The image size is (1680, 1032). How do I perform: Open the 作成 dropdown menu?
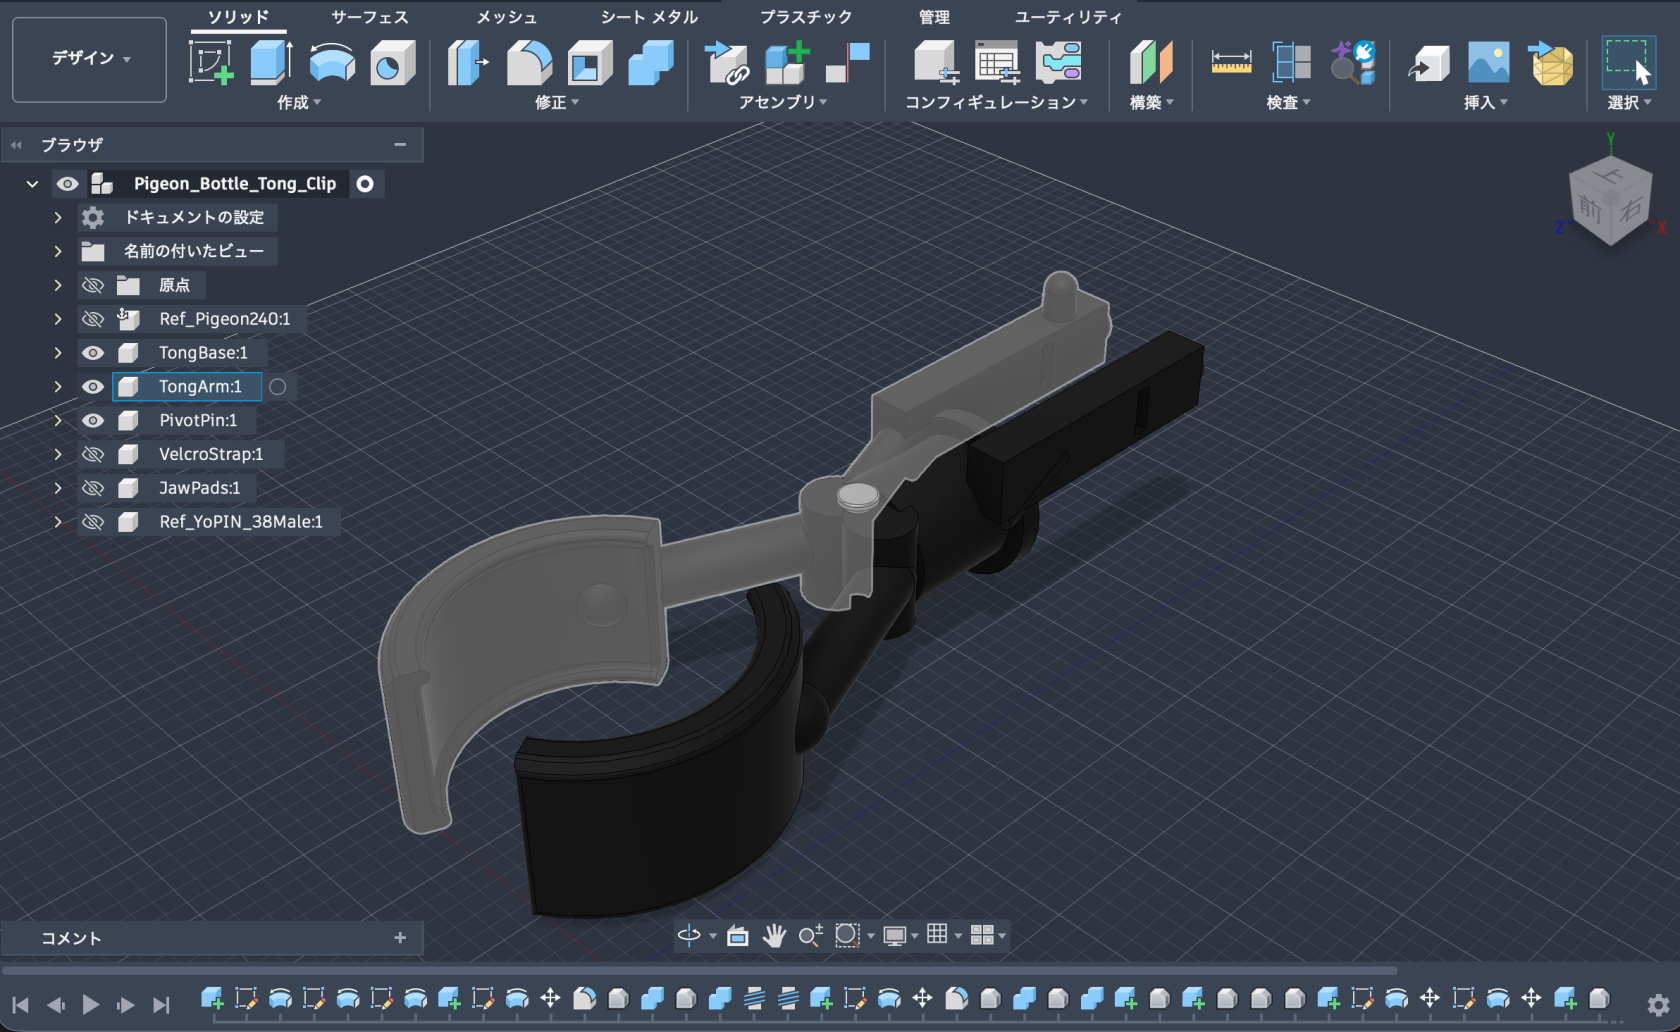tap(299, 102)
